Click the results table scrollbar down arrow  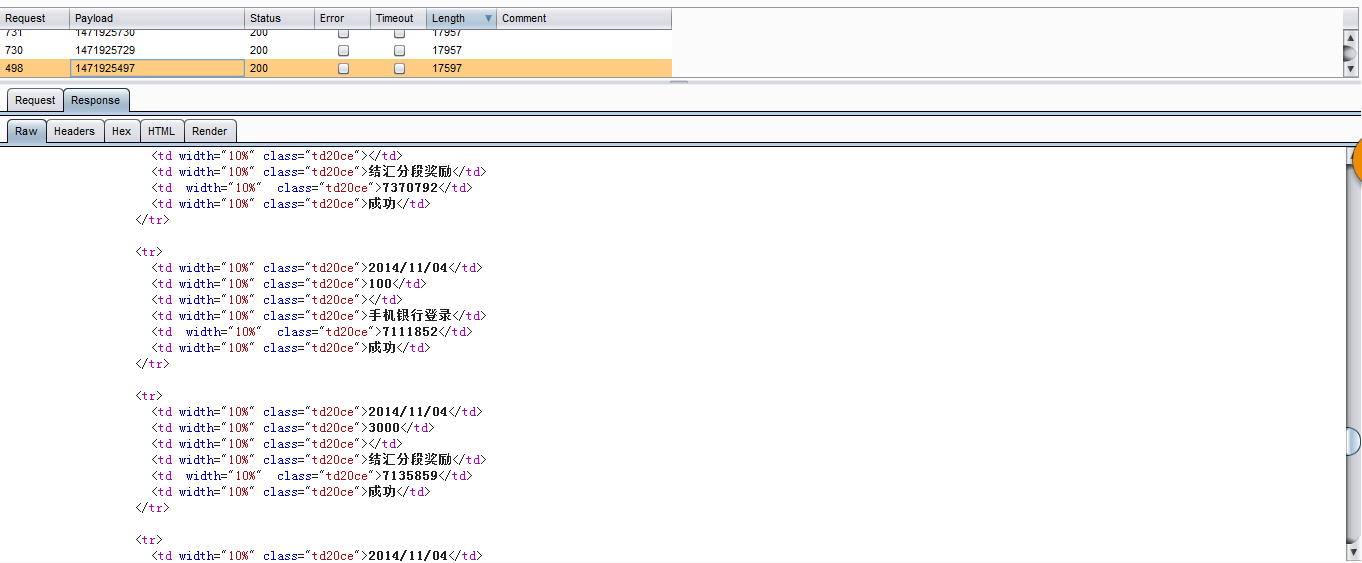tap(1351, 70)
